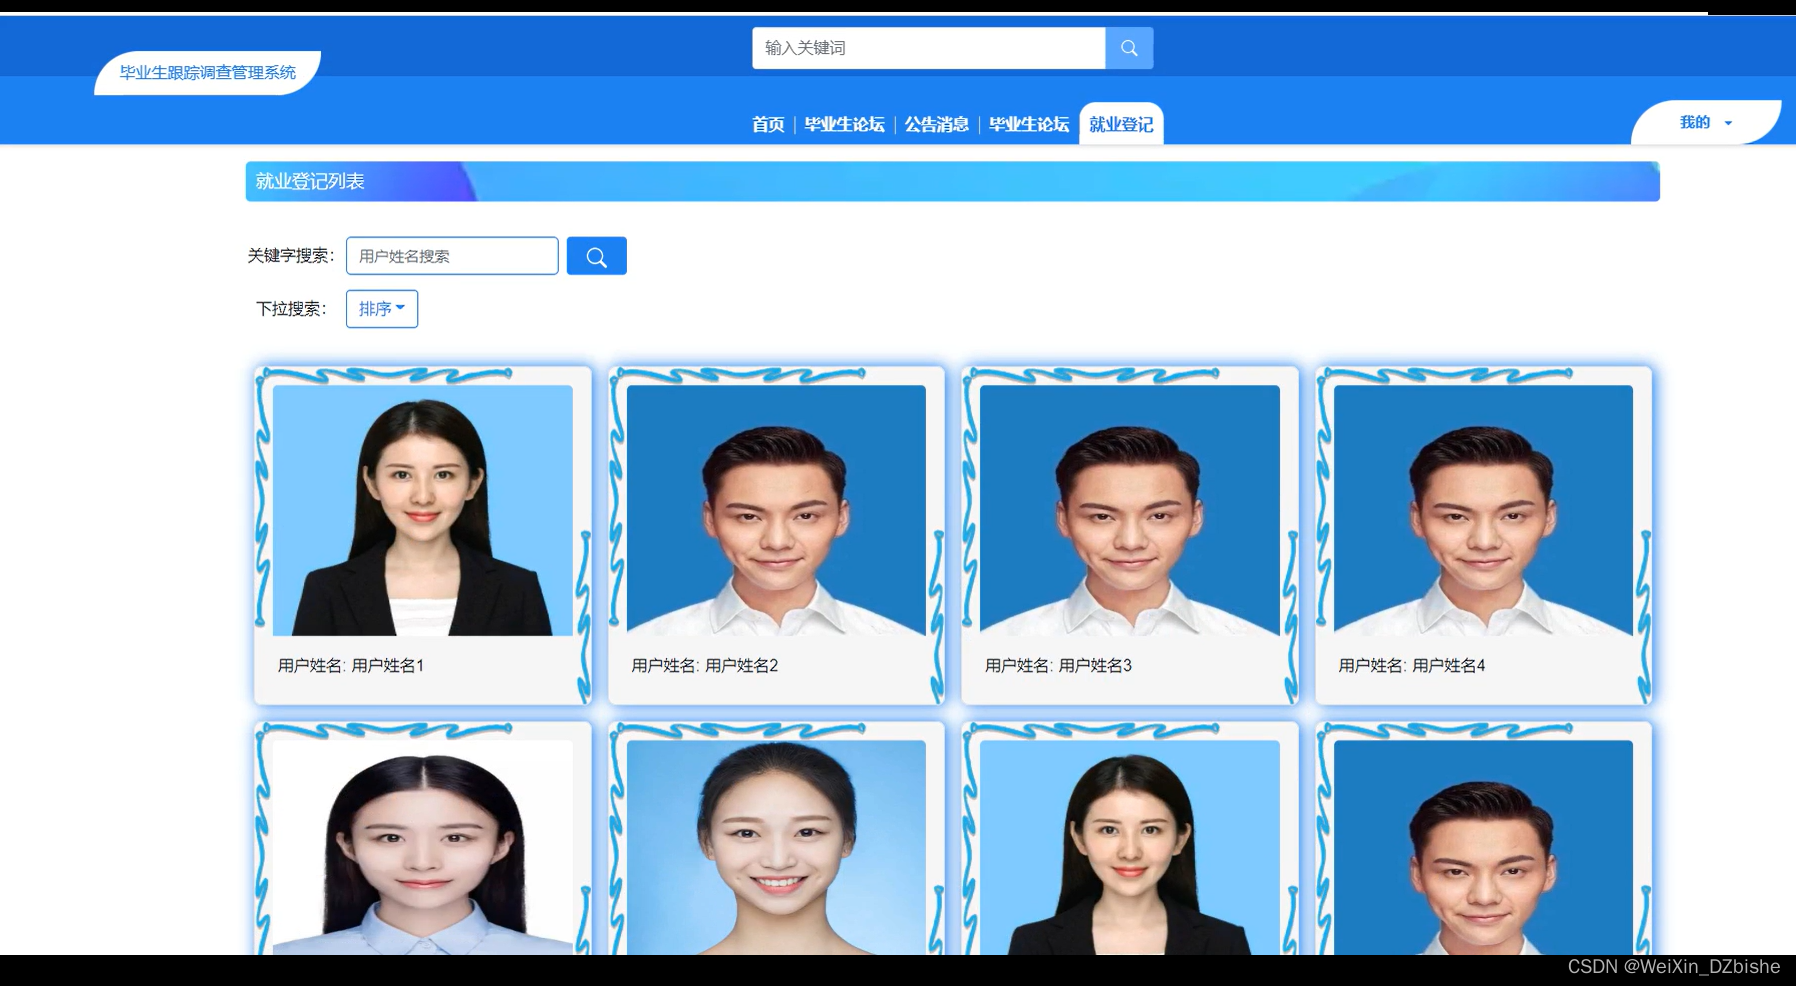Go to the 首页 tab
The image size is (1796, 986).
[768, 124]
